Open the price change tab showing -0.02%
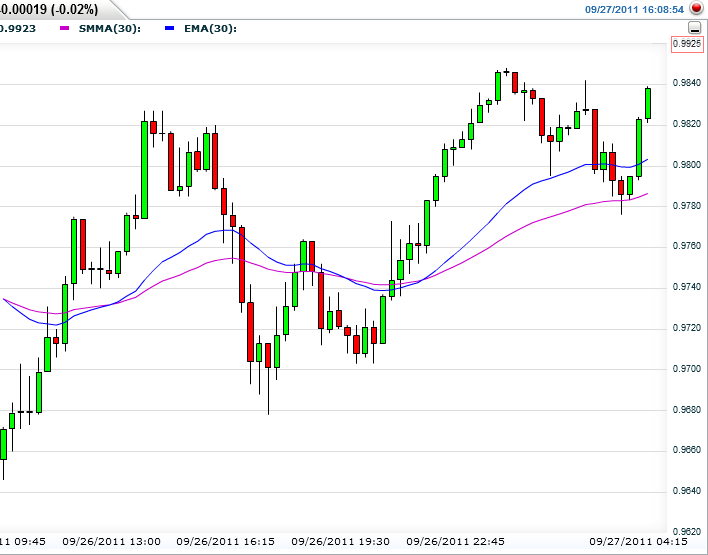 pyautogui.click(x=49, y=9)
